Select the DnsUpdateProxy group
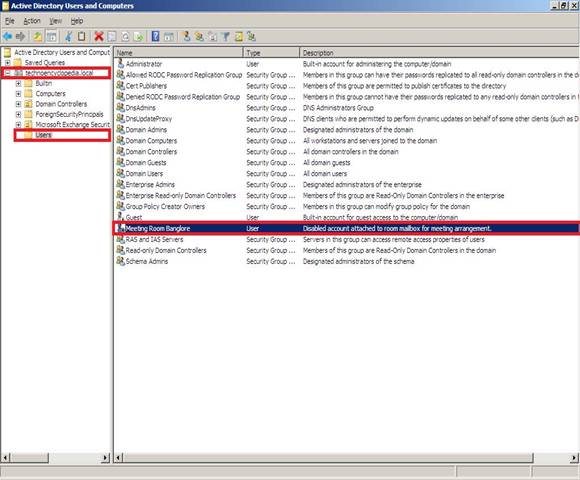Screen dimensions: 580x480 coord(346,119)
